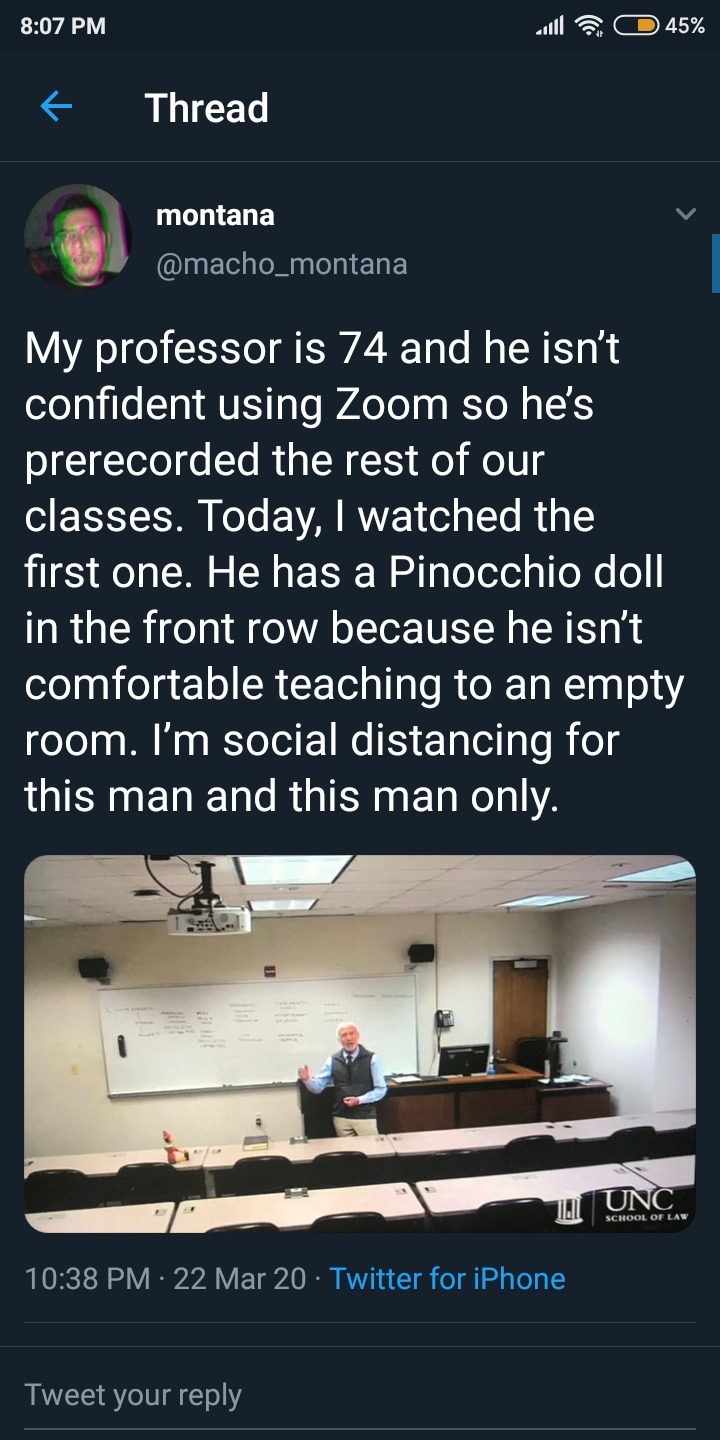The height and width of the screenshot is (1440, 720).
Task: Tap the cellular signal strength icon
Action: click(x=551, y=25)
